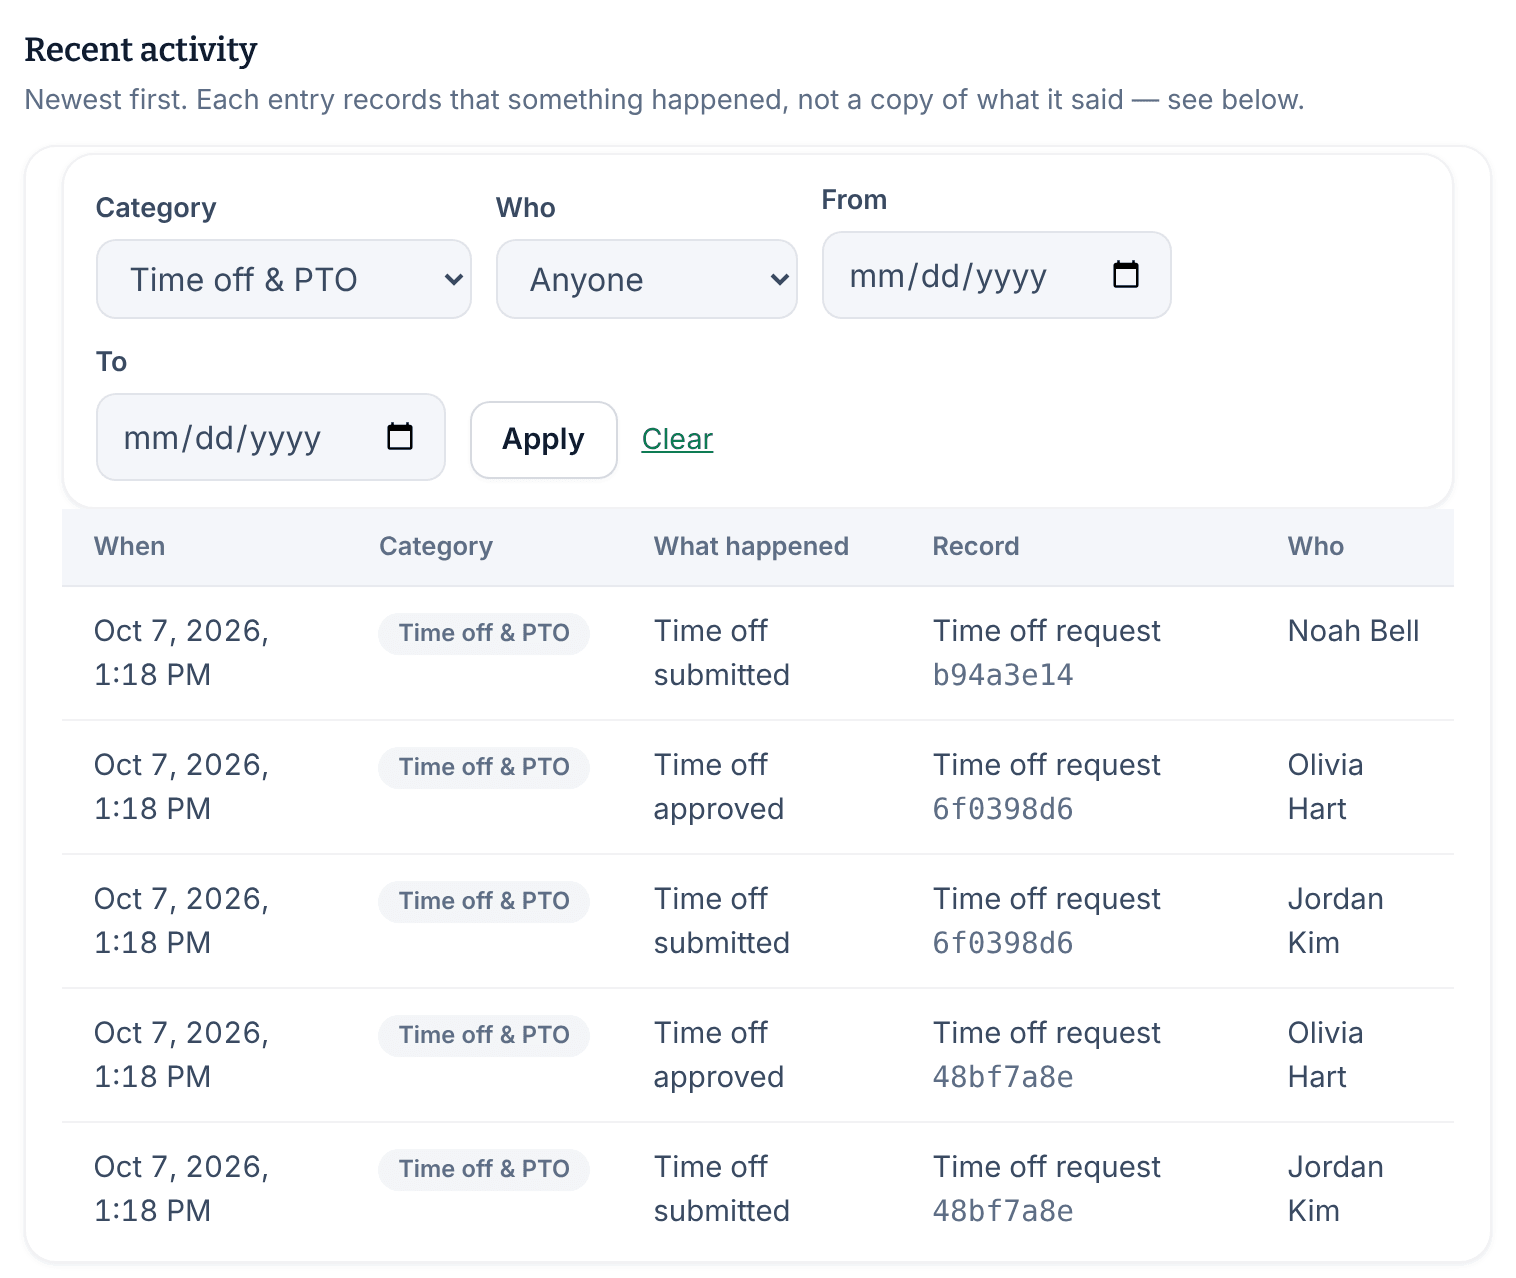Viewport: 1516px width, 1278px height.
Task: Click the When column header
Action: (130, 546)
